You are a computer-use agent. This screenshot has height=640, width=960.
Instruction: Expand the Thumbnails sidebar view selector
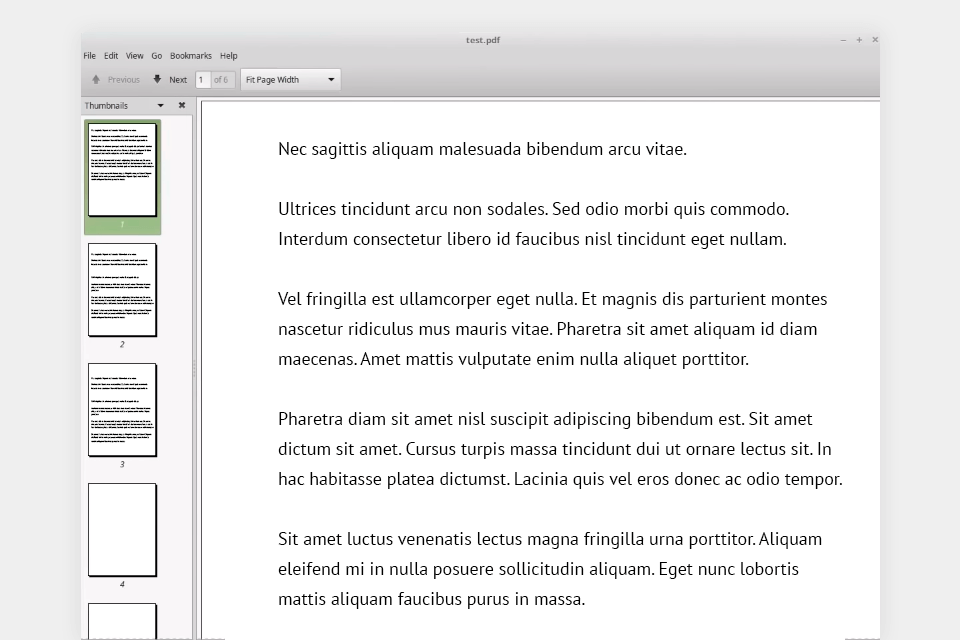point(160,105)
